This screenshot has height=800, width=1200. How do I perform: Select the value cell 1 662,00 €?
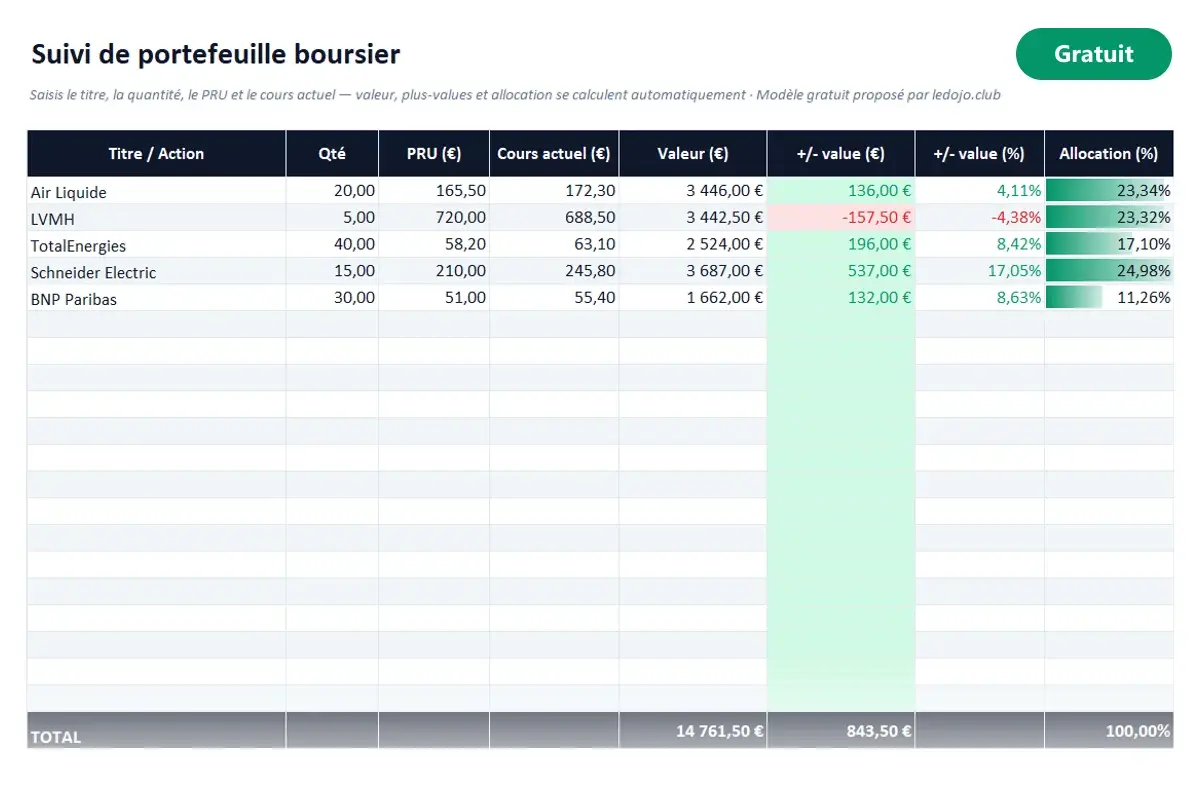[693, 298]
